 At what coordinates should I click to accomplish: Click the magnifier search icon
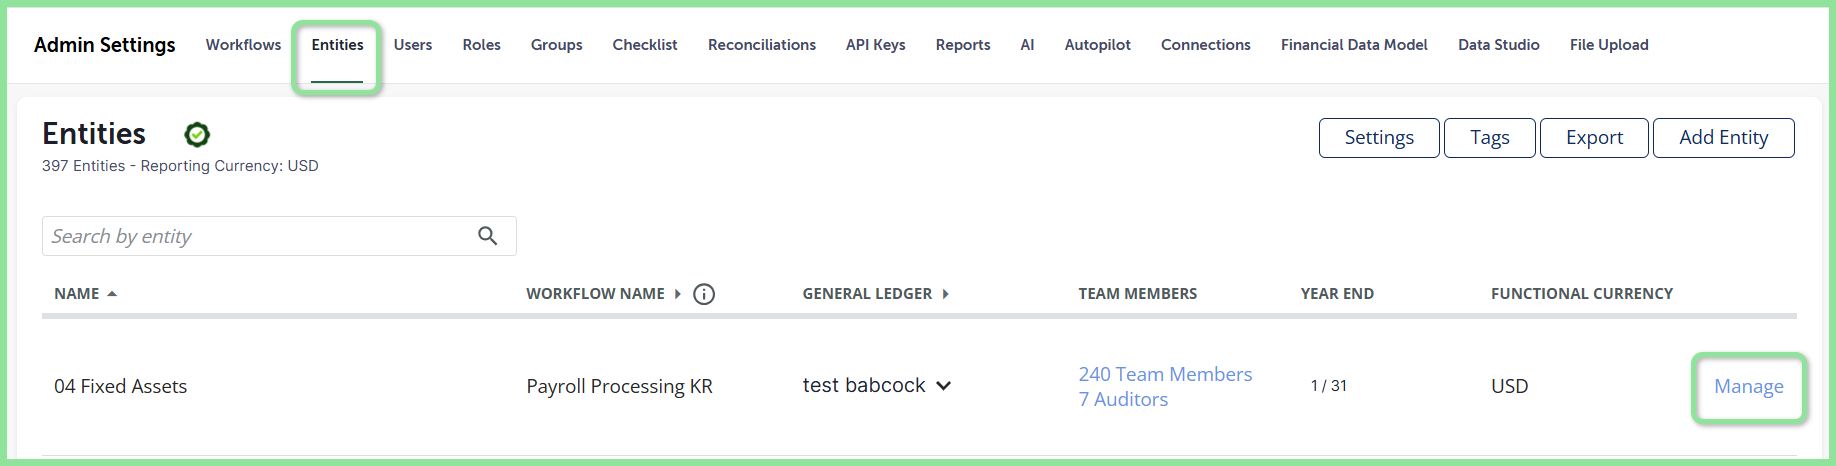[488, 236]
